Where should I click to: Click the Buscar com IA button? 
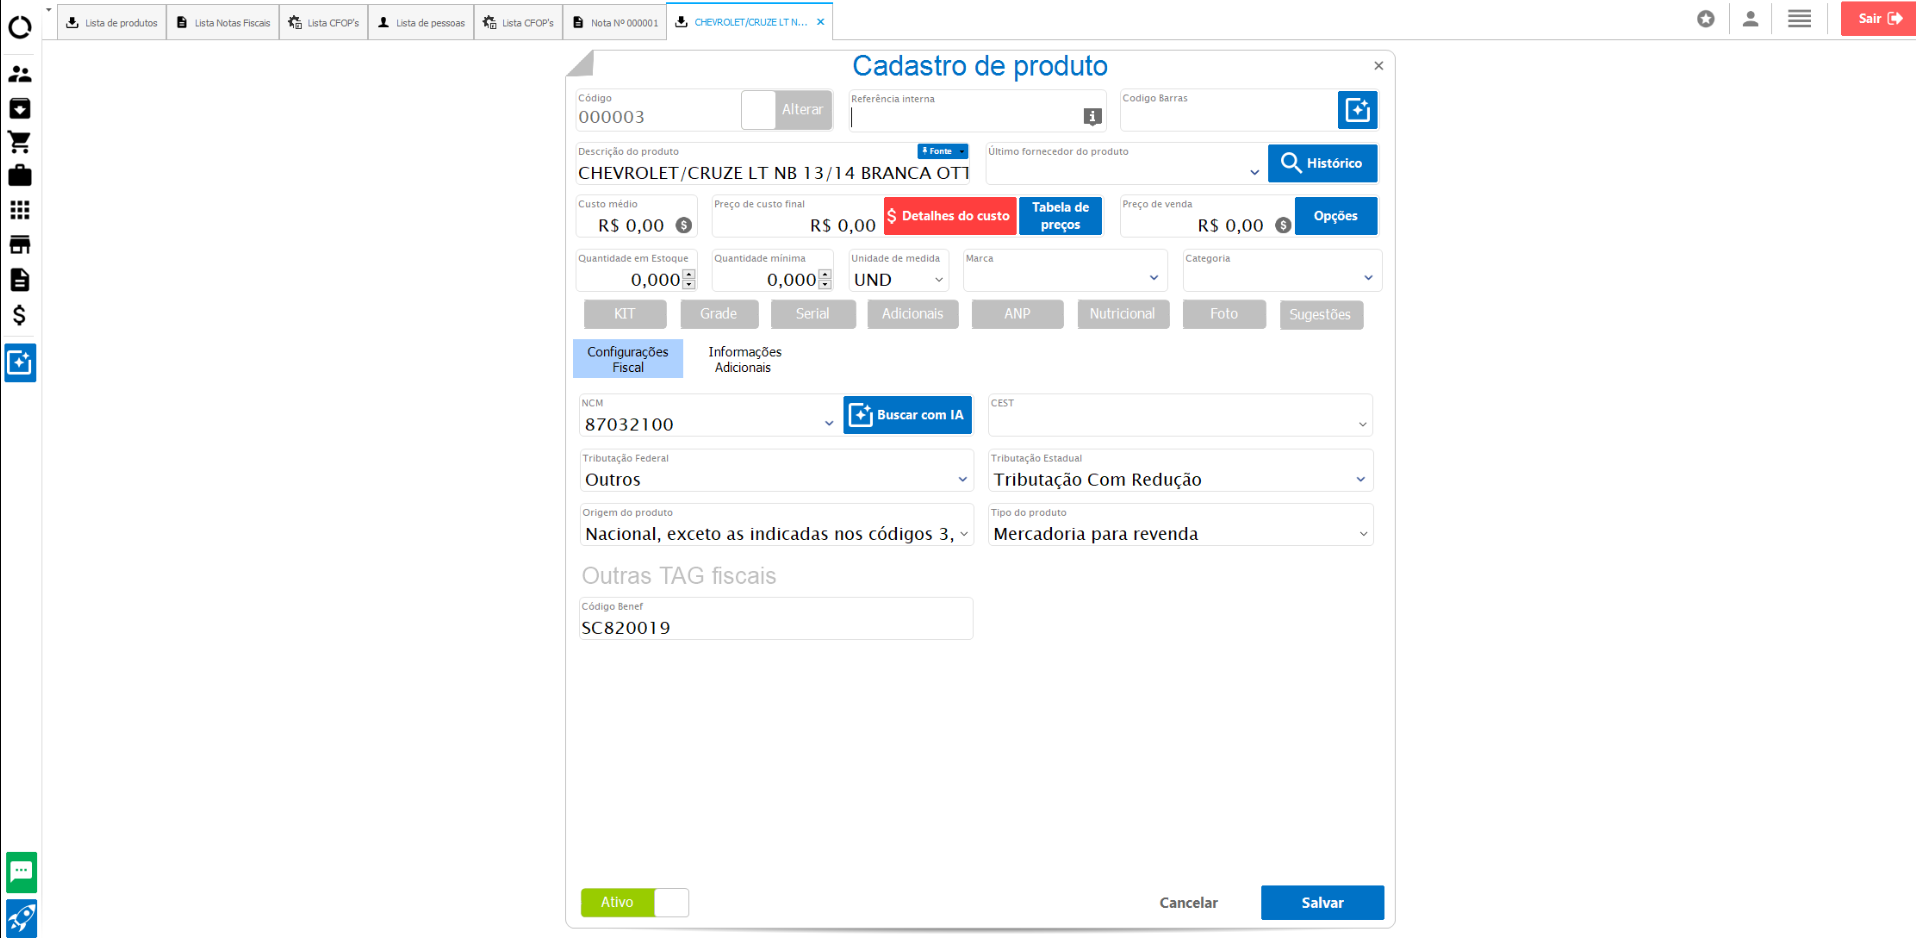(907, 415)
